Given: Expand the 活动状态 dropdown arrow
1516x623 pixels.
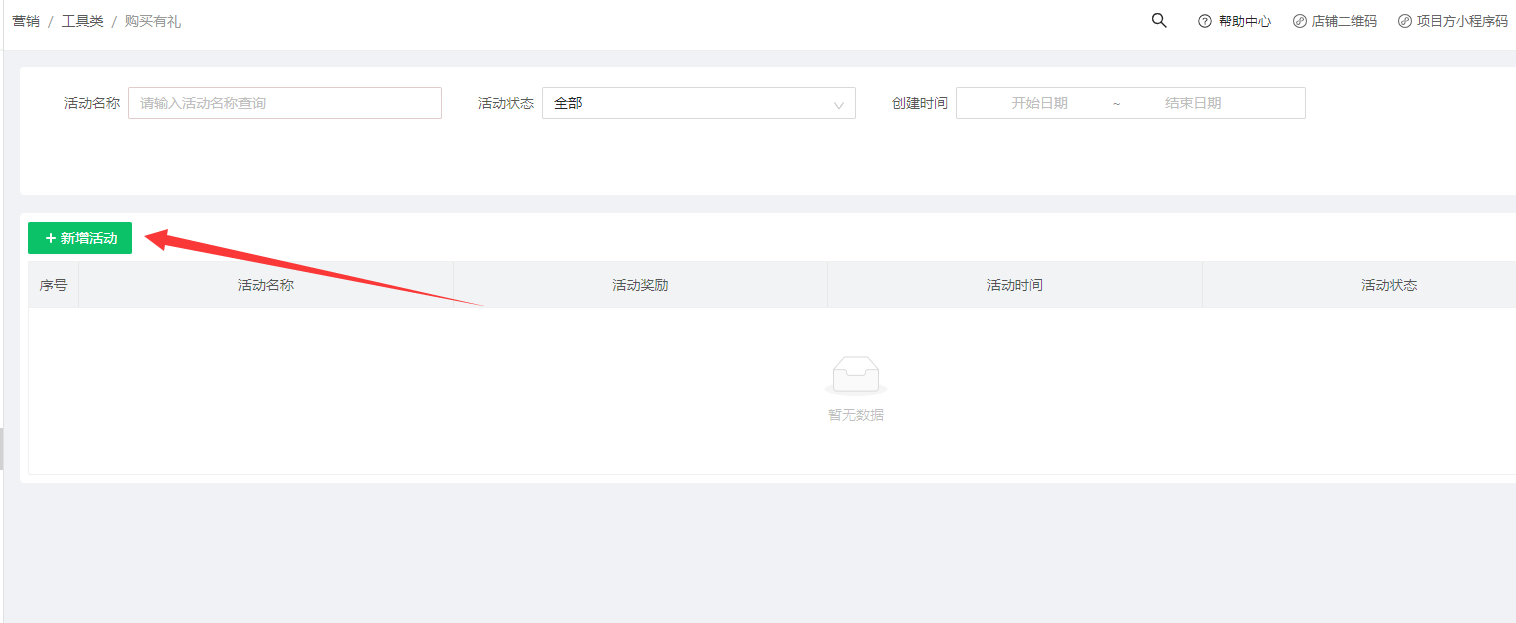Looking at the screenshot, I should (x=839, y=104).
